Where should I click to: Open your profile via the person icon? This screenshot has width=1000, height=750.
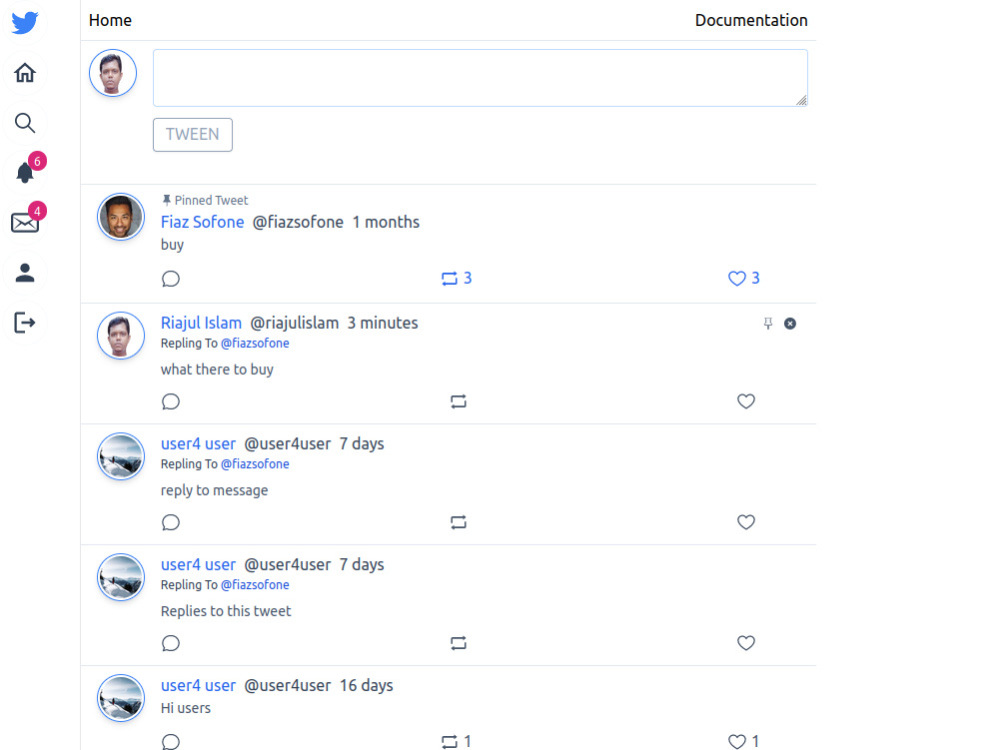point(24,272)
